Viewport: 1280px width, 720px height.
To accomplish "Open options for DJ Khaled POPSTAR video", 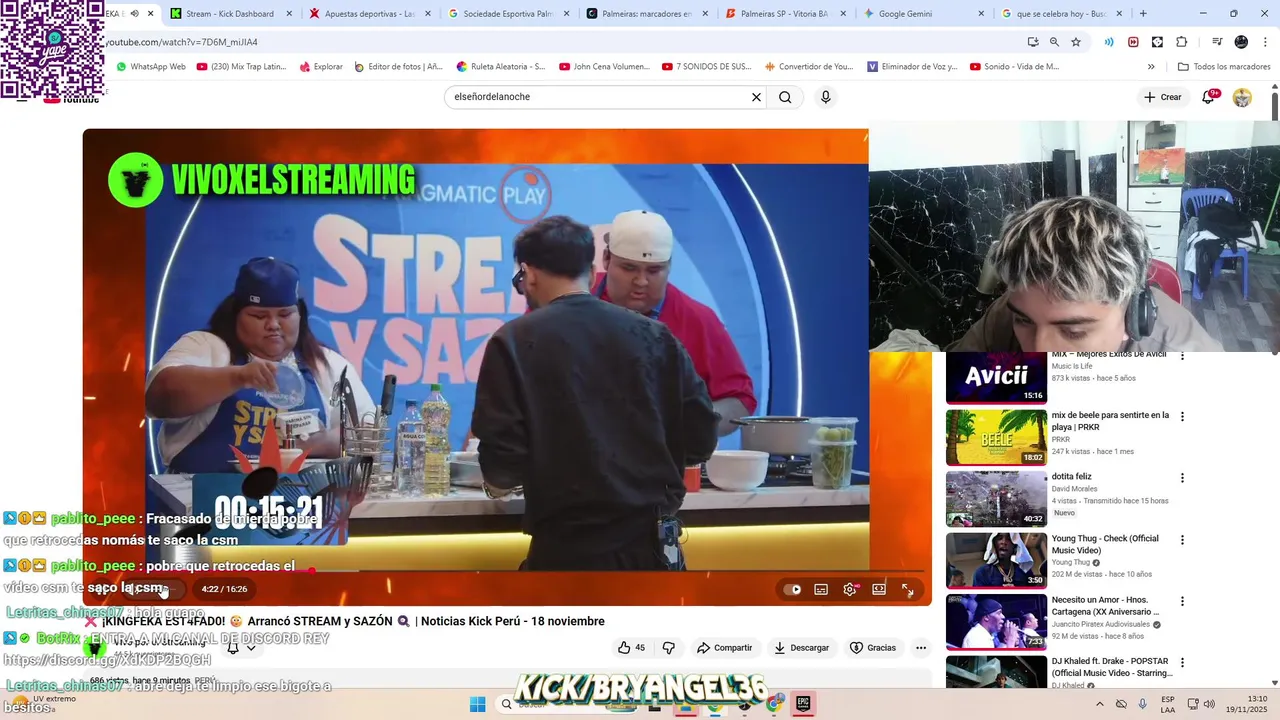I will point(1182,663).
